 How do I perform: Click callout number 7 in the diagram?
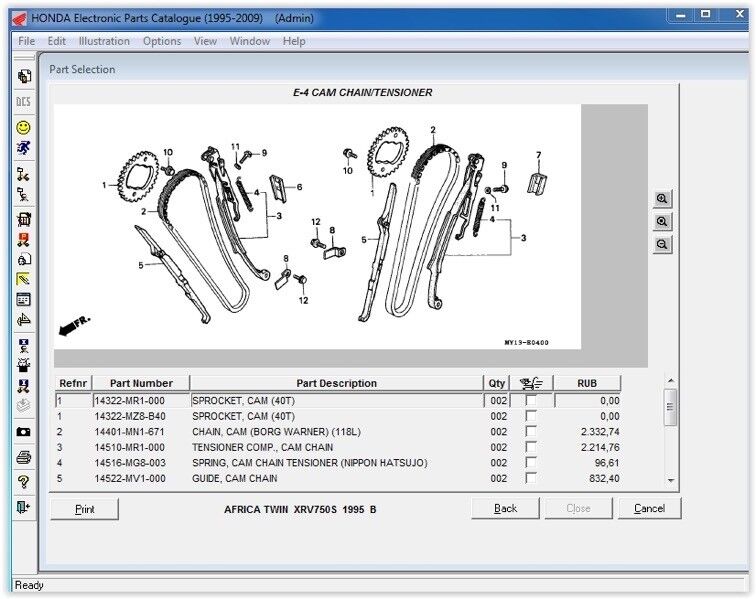[539, 155]
